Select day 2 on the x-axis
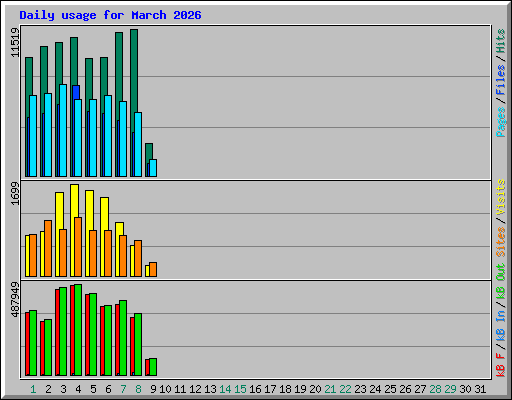512x400 pixels. 48,389
